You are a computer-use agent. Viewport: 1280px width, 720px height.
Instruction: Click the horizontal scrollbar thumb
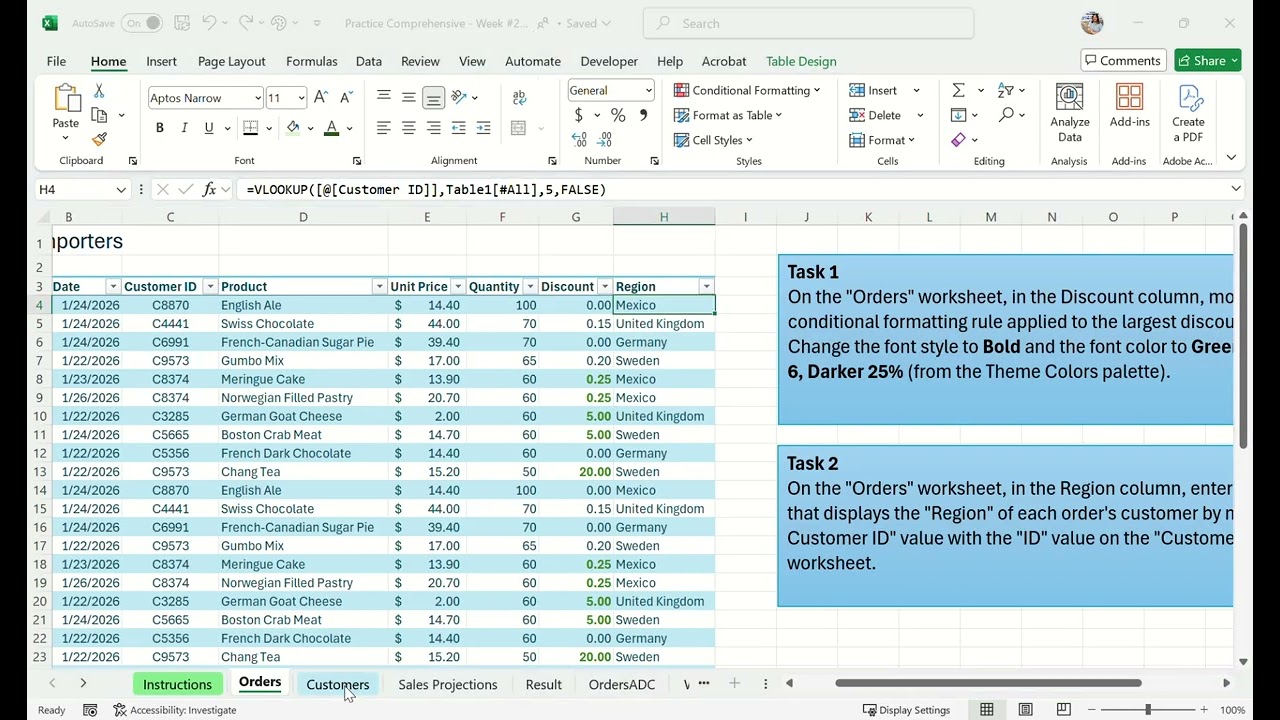pyautogui.click(x=988, y=683)
